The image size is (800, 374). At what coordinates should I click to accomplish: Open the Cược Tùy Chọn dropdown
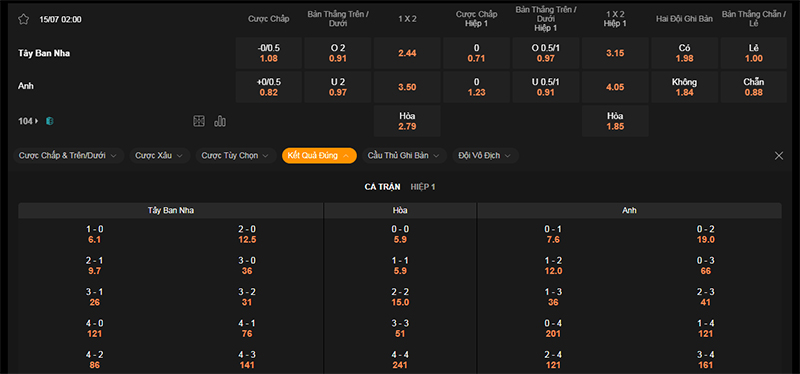236,156
